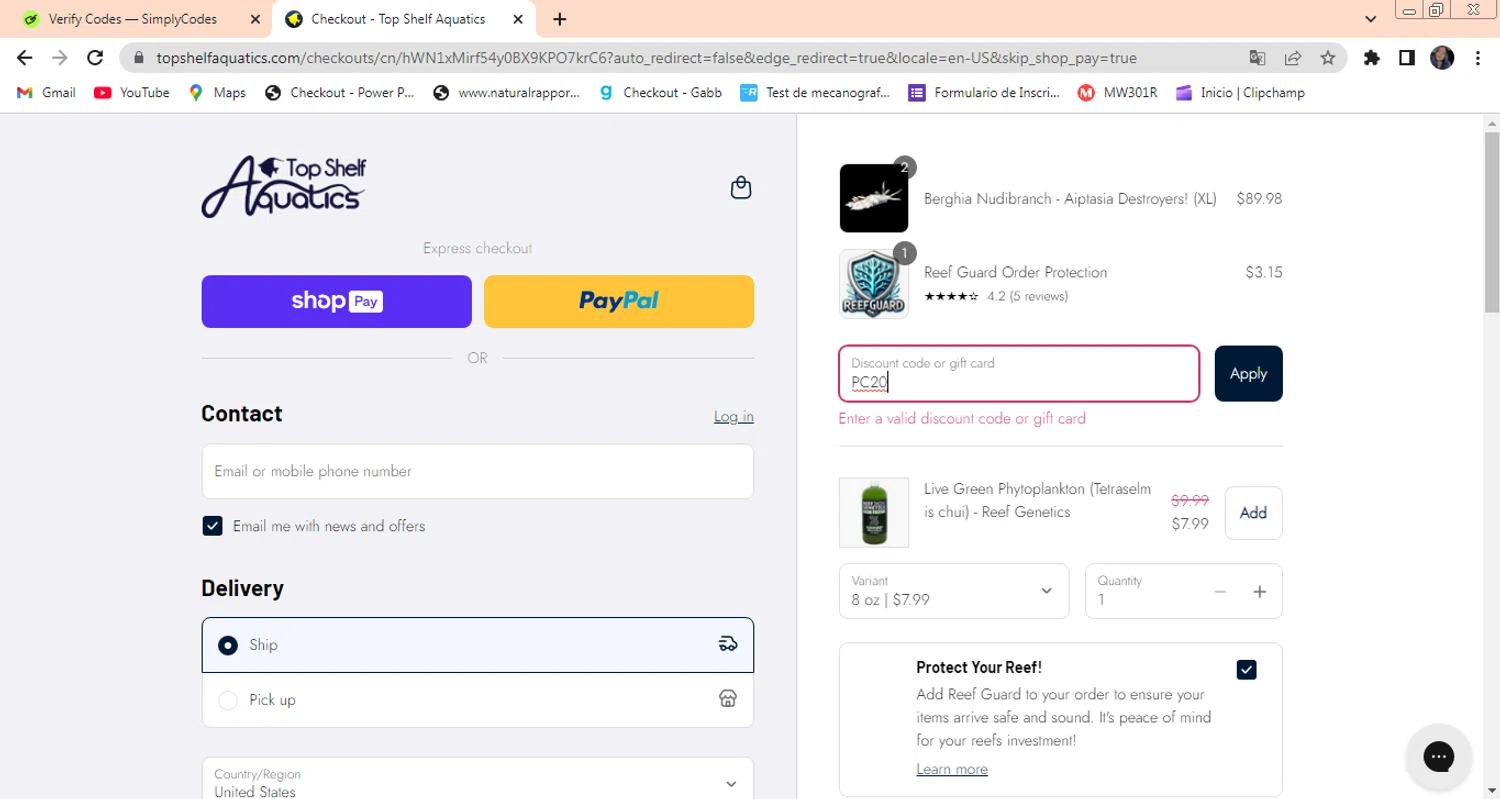
Task: Click the Live Green Phytoplankton bottle thumbnail
Action: [874, 512]
